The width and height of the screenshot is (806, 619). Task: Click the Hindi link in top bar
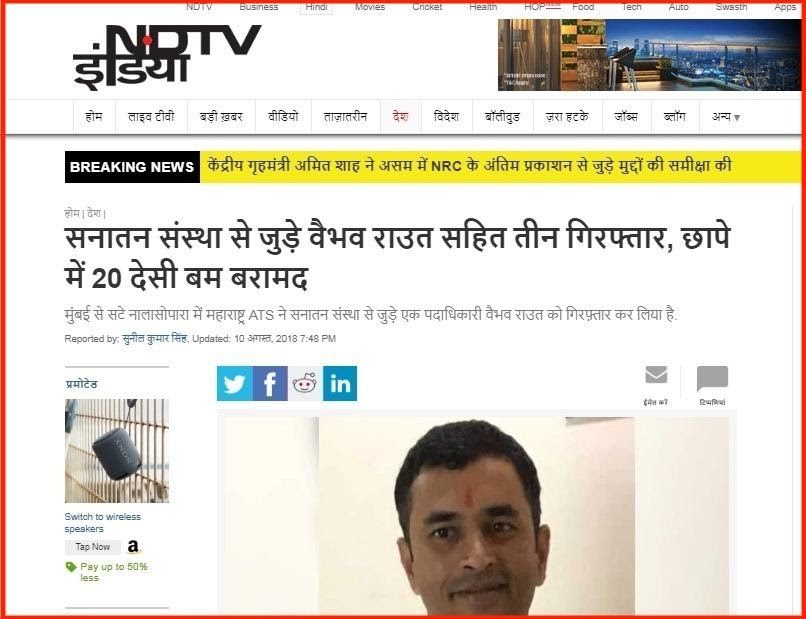pos(316,7)
